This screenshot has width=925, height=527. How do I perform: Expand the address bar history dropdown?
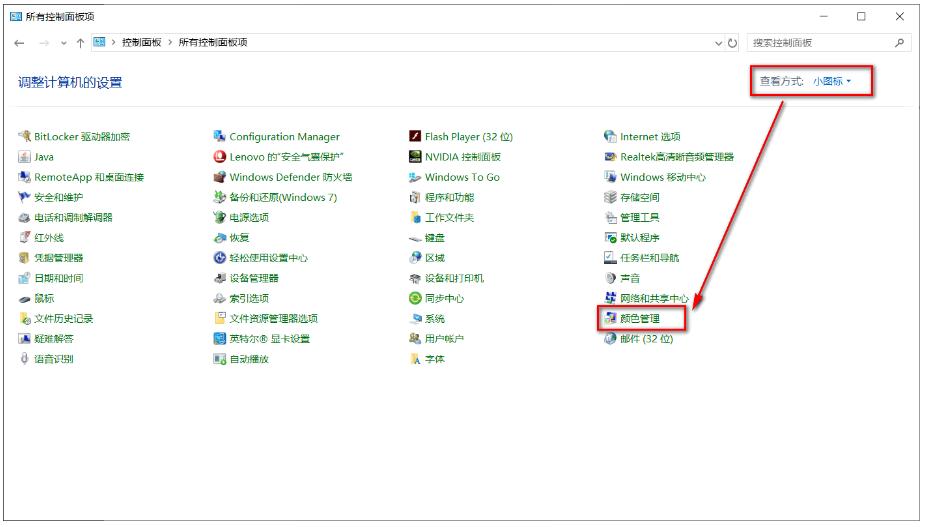[718, 43]
